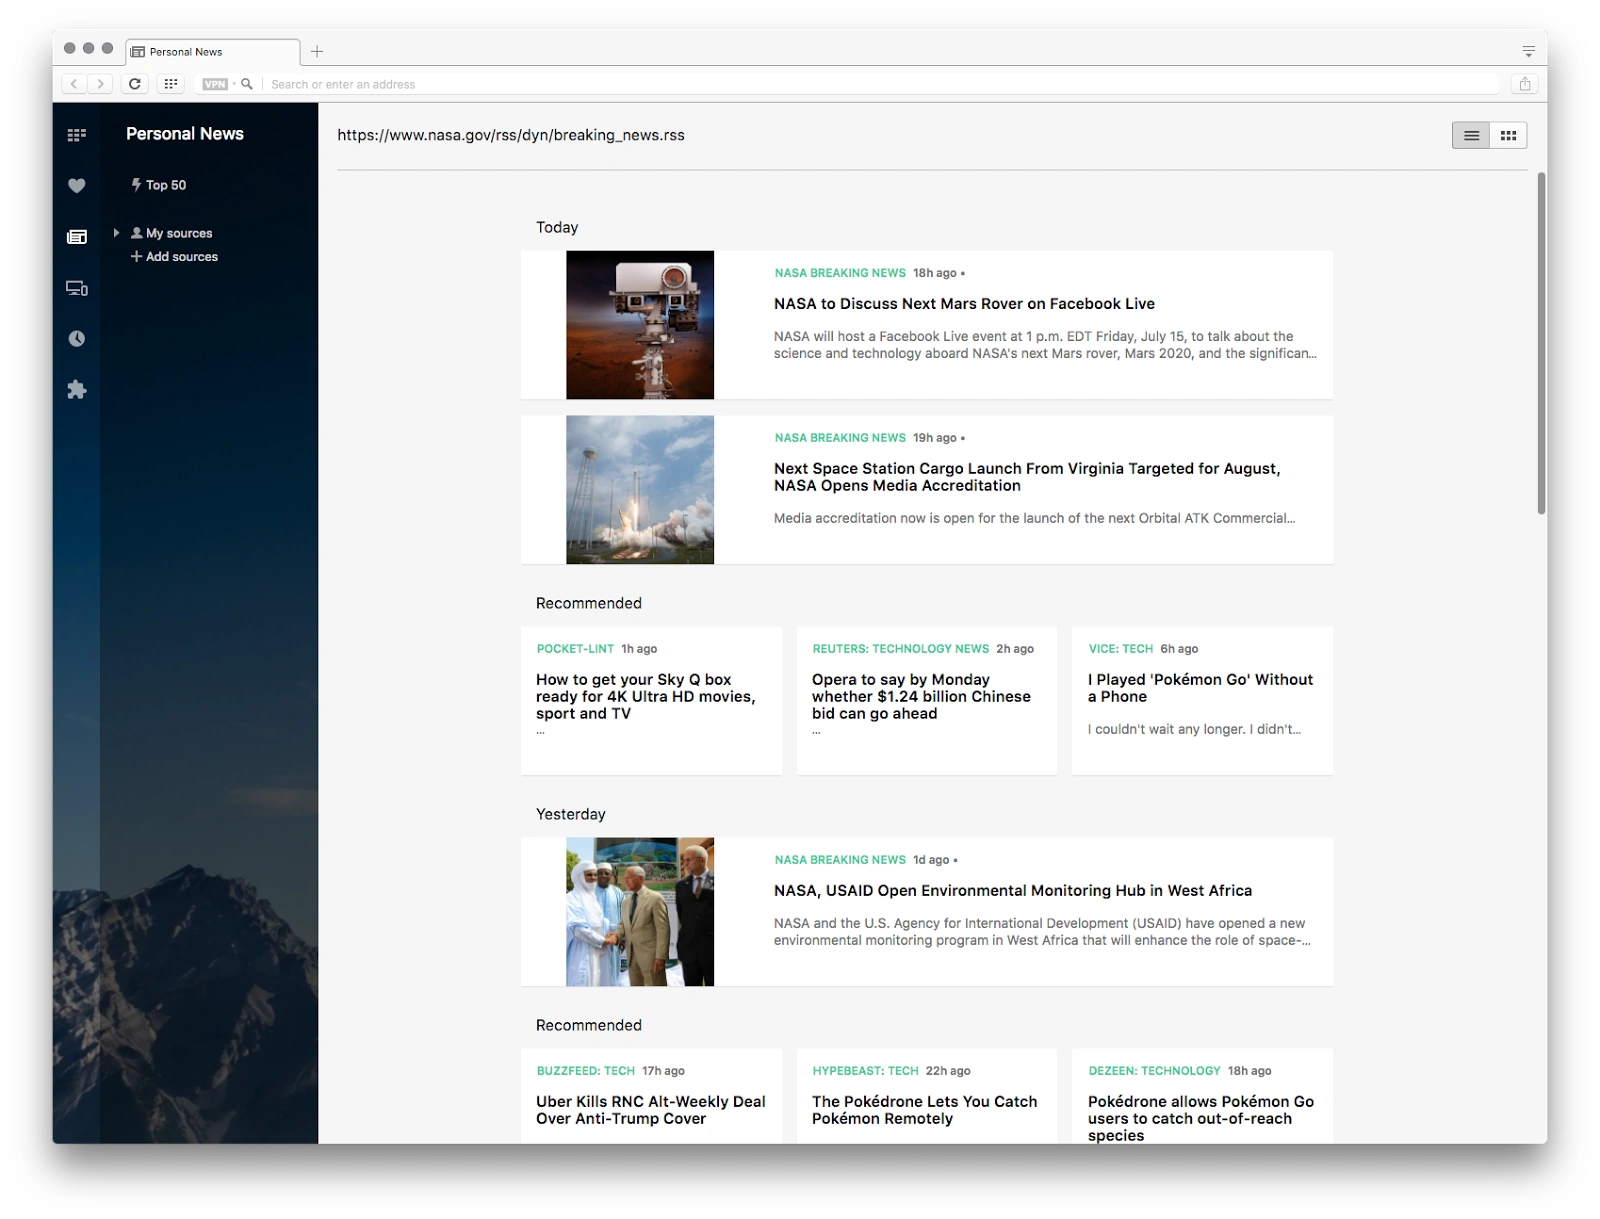This screenshot has width=1600, height=1219.
Task: Open Extensions puzzle icon in sidebar
Action: pyautogui.click(x=76, y=390)
